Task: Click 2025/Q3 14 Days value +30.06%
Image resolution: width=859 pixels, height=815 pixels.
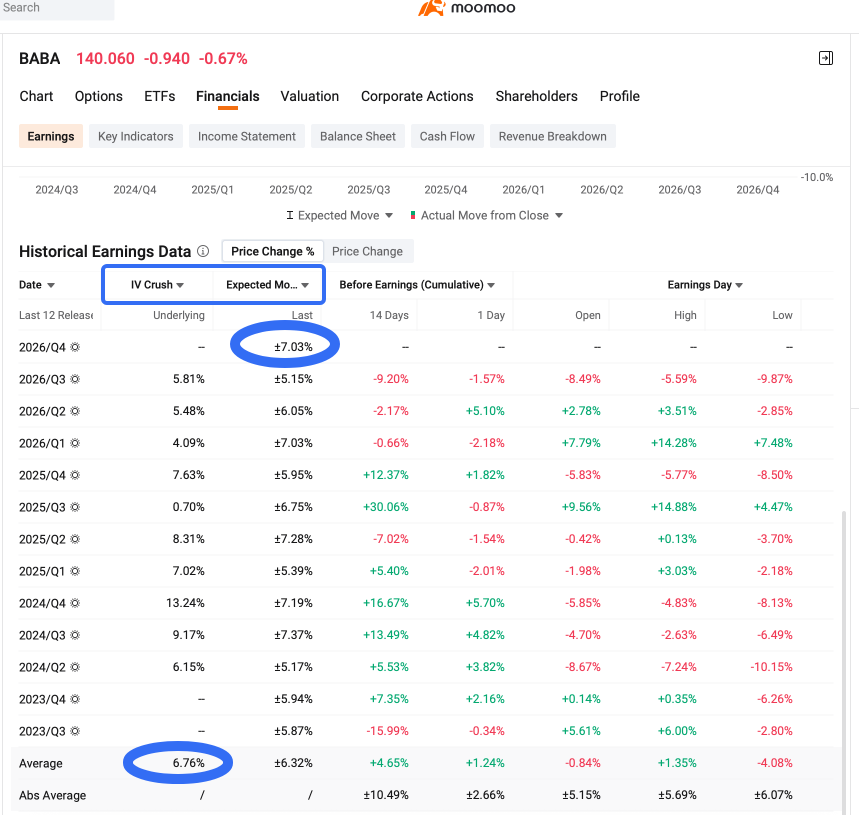Action: [386, 507]
